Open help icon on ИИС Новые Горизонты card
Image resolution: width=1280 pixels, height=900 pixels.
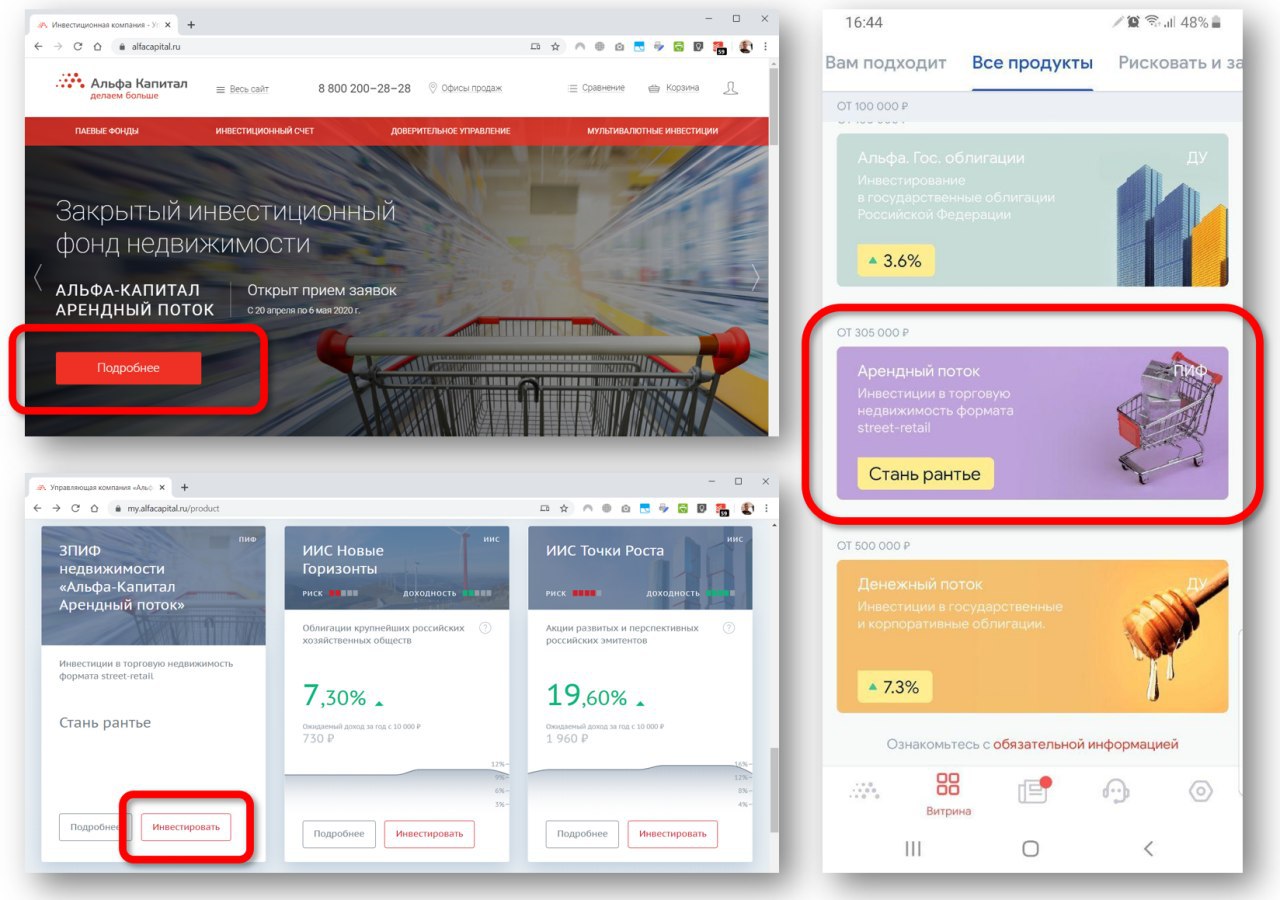pyautogui.click(x=485, y=628)
